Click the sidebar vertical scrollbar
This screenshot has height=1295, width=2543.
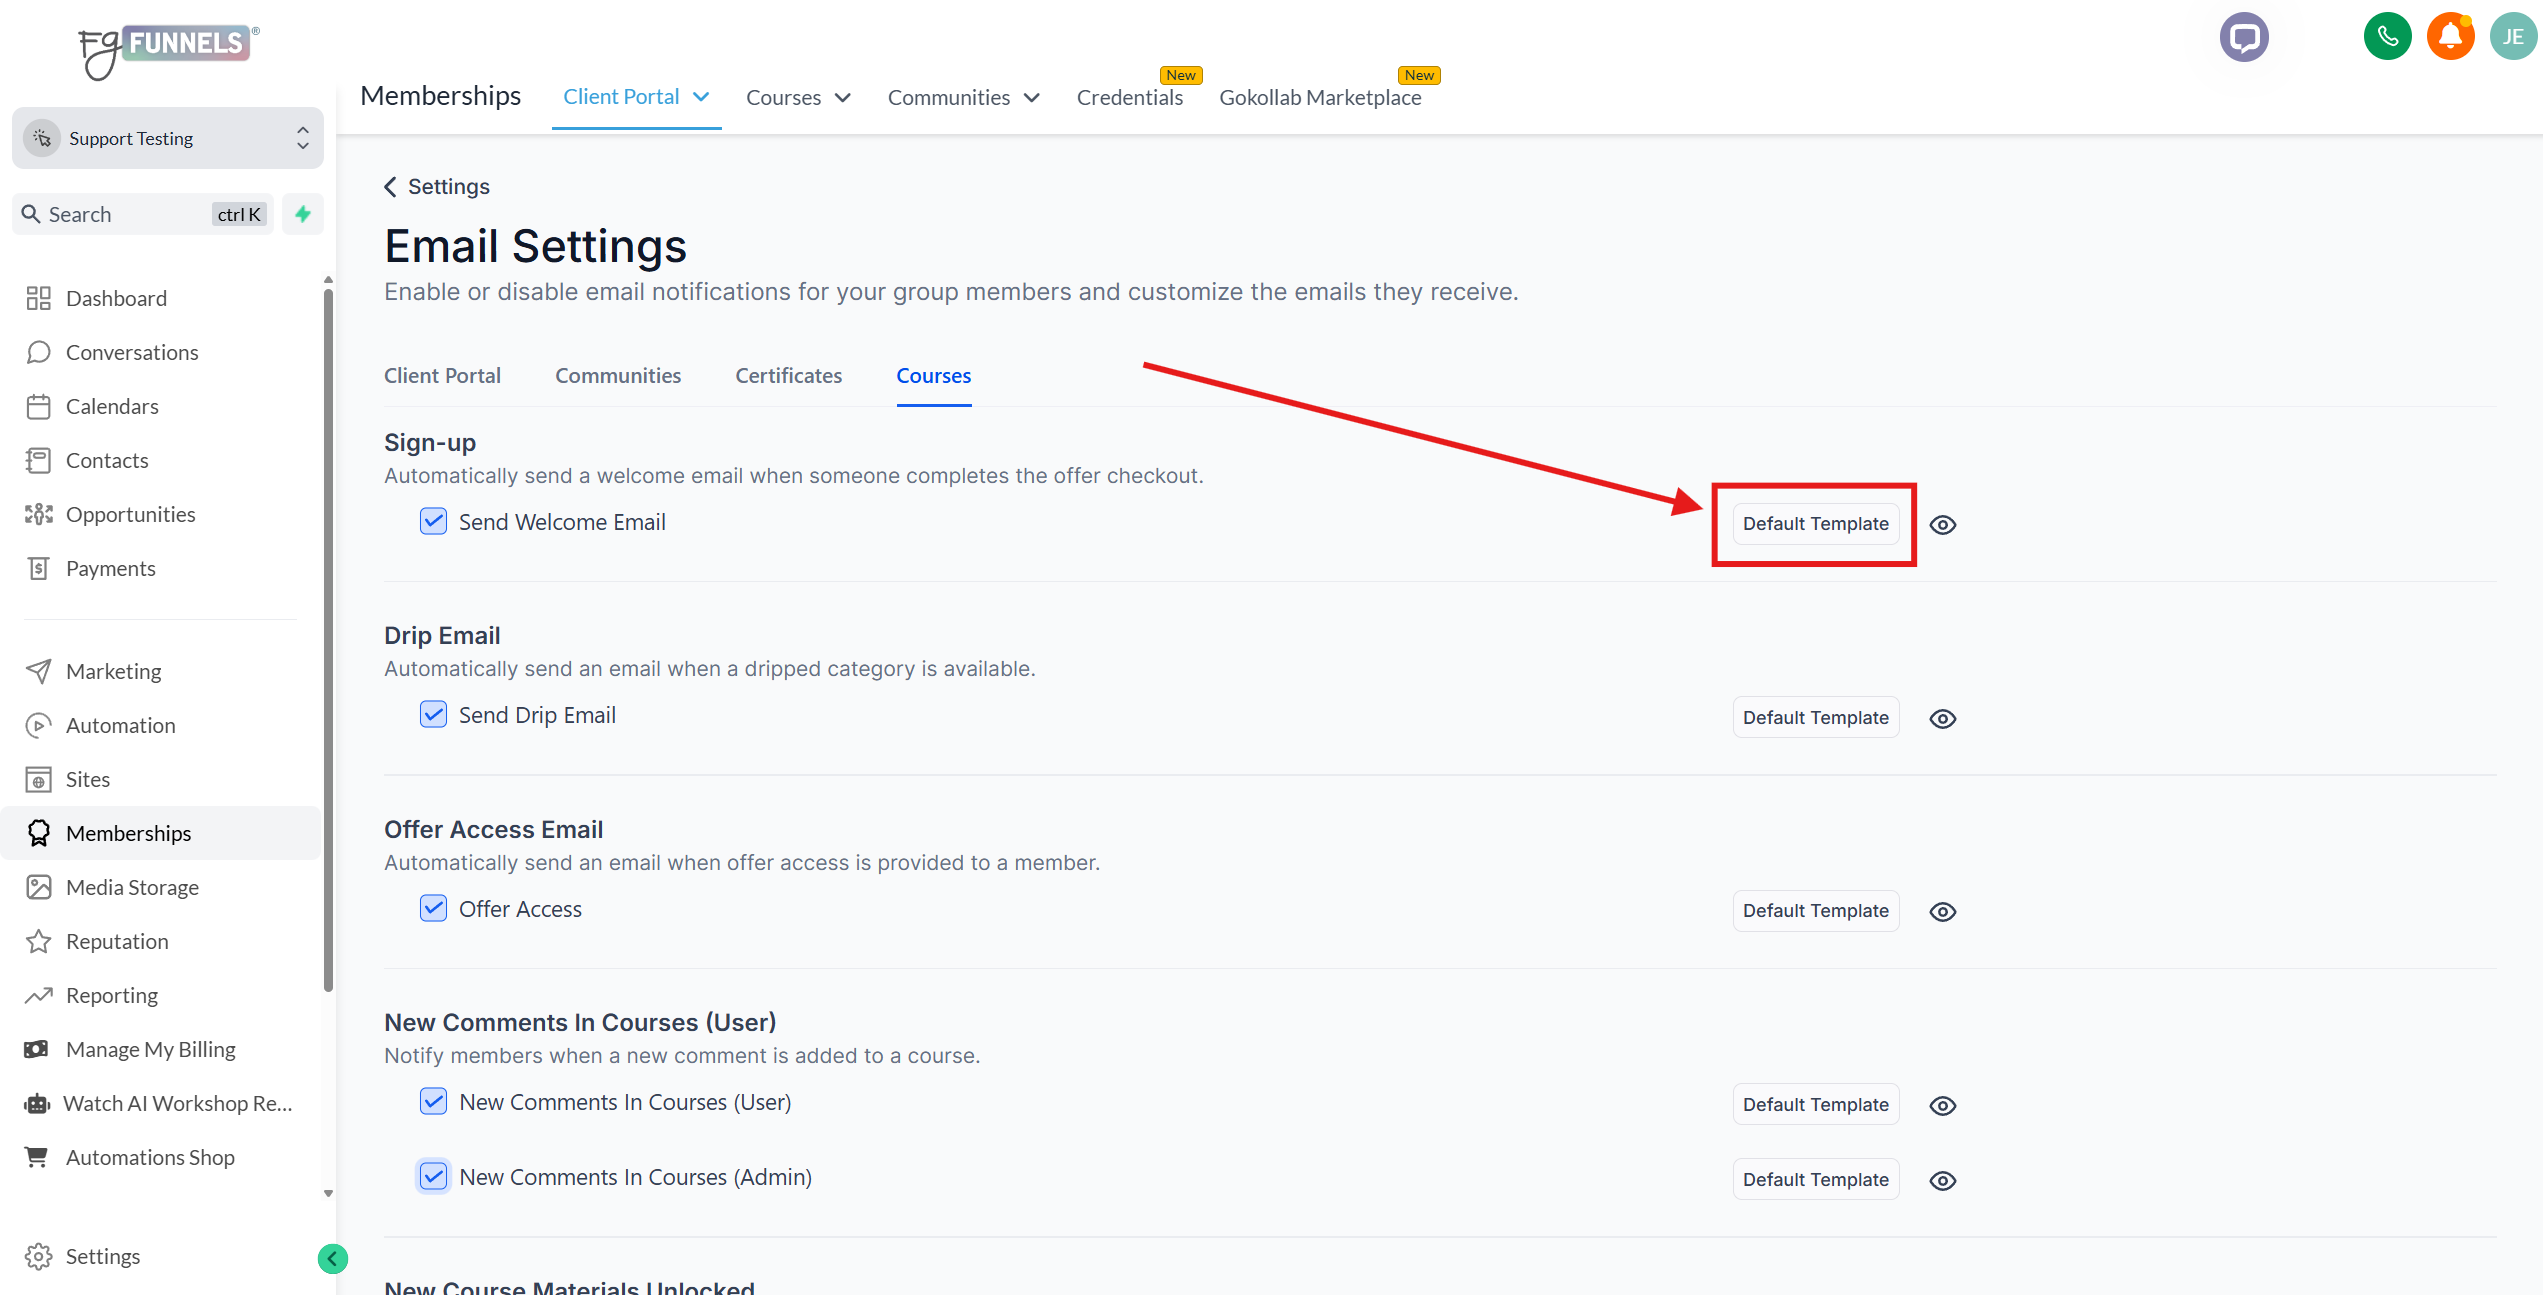[328, 640]
